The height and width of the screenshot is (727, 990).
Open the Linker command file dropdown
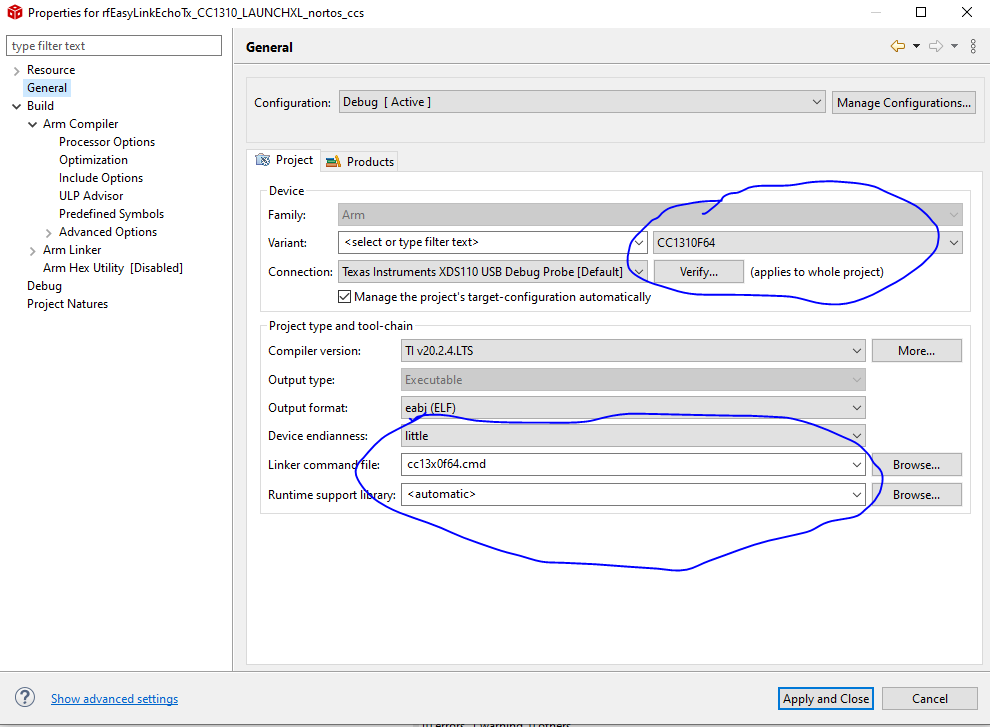(x=856, y=464)
